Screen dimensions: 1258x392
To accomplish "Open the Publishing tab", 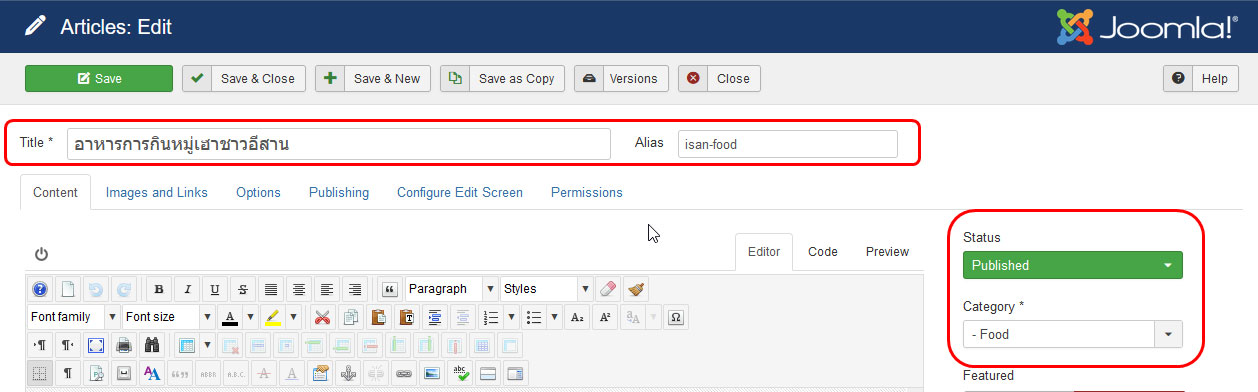I will tap(339, 192).
